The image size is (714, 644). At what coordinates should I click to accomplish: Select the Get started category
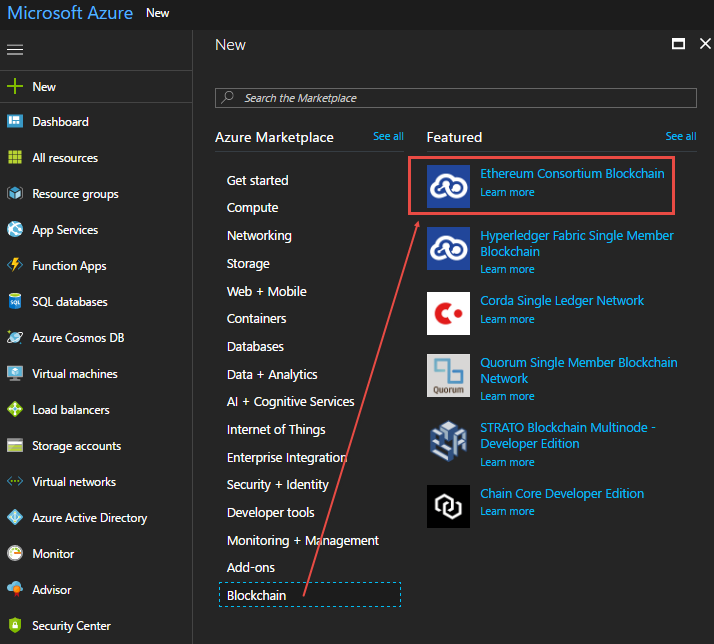257,180
